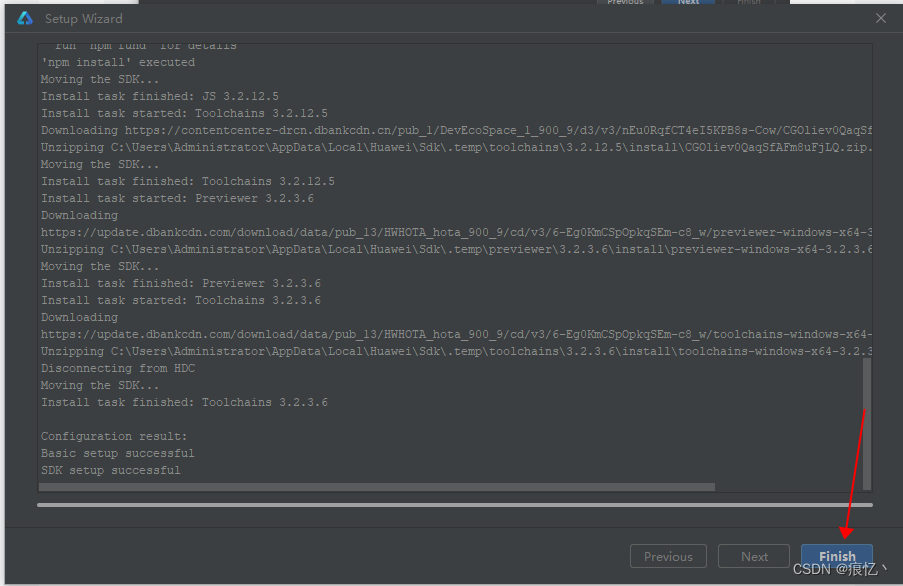Viewport: 903px width, 586px height.
Task: Click the toolchains-windows-x64 download URL line
Action: point(456,334)
